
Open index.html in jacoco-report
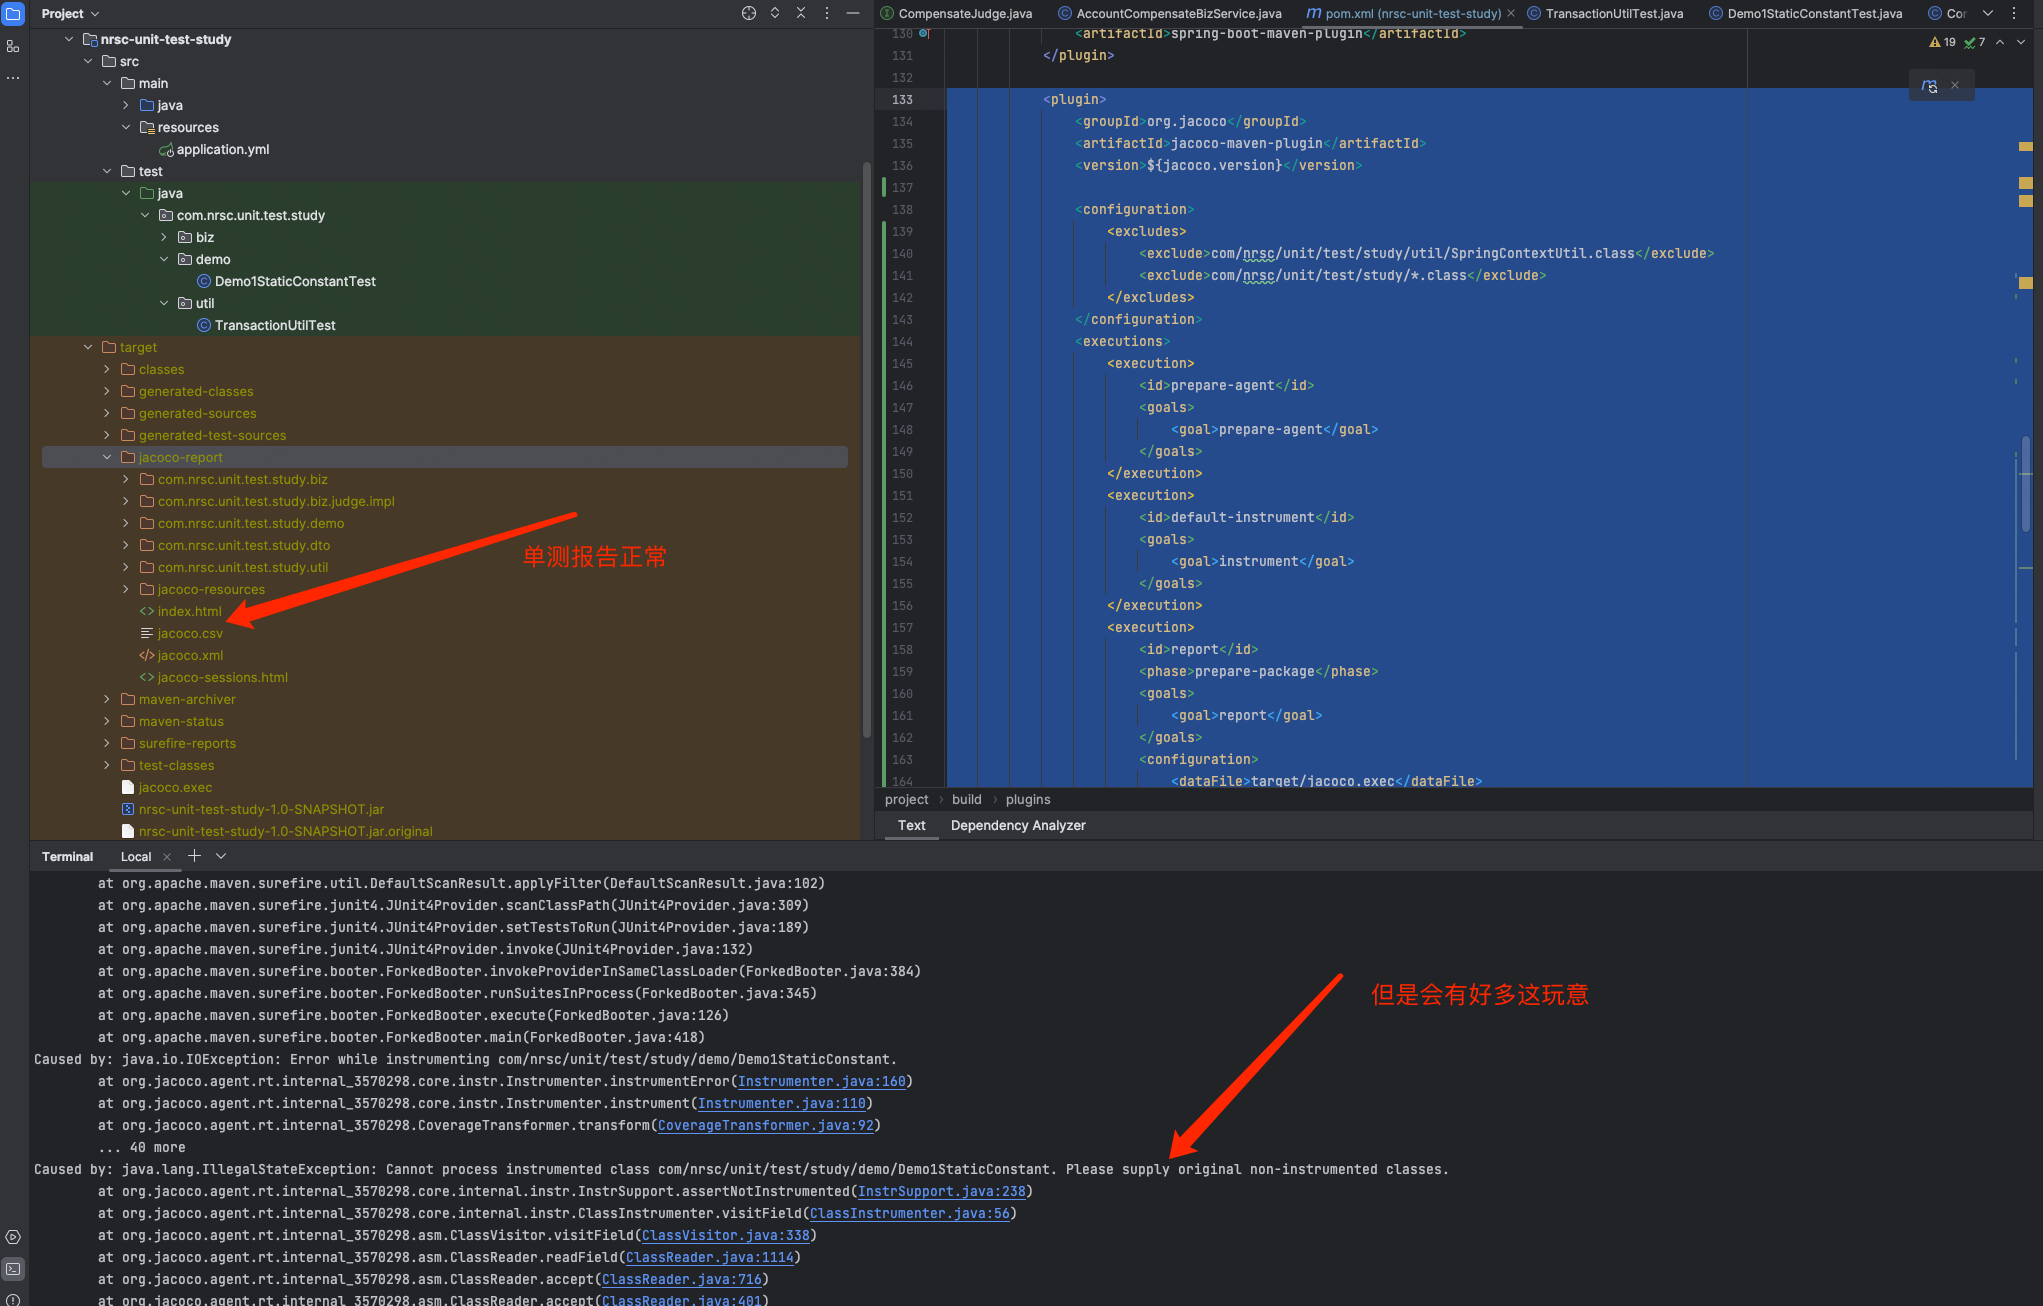[x=189, y=611]
